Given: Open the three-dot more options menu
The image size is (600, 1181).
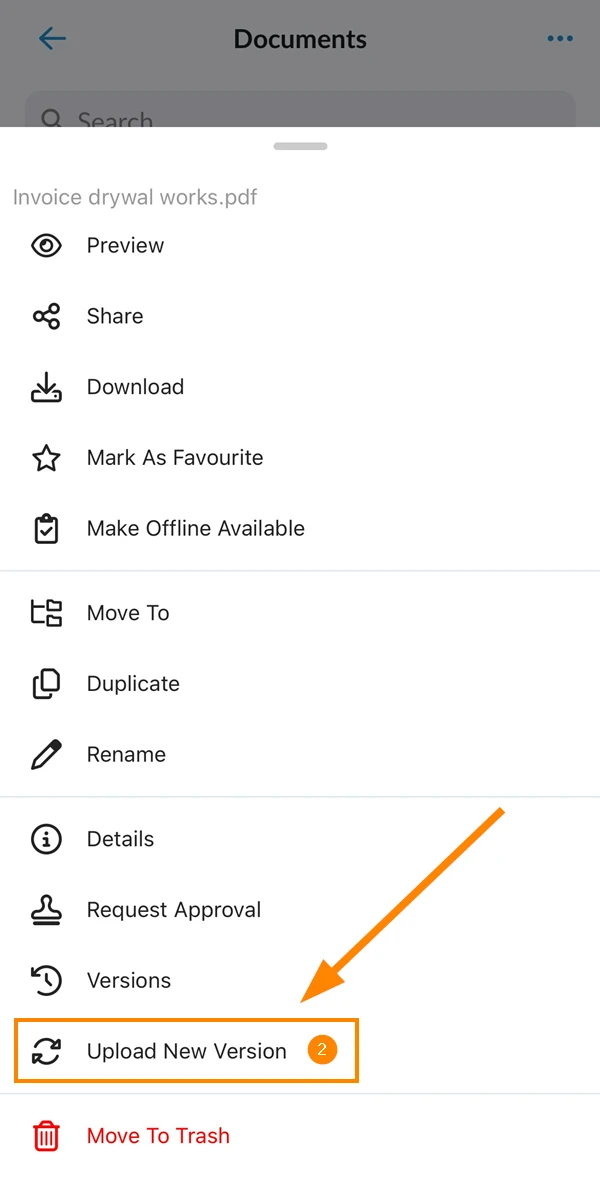Looking at the screenshot, I should (x=560, y=38).
